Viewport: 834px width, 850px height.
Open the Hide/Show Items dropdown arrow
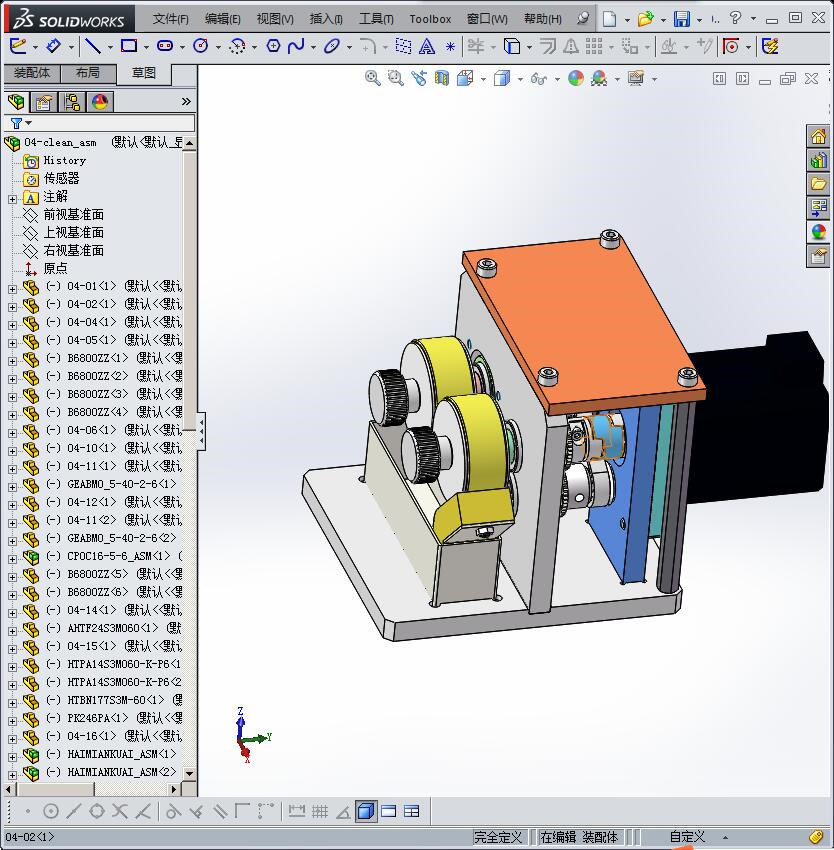pos(557,79)
